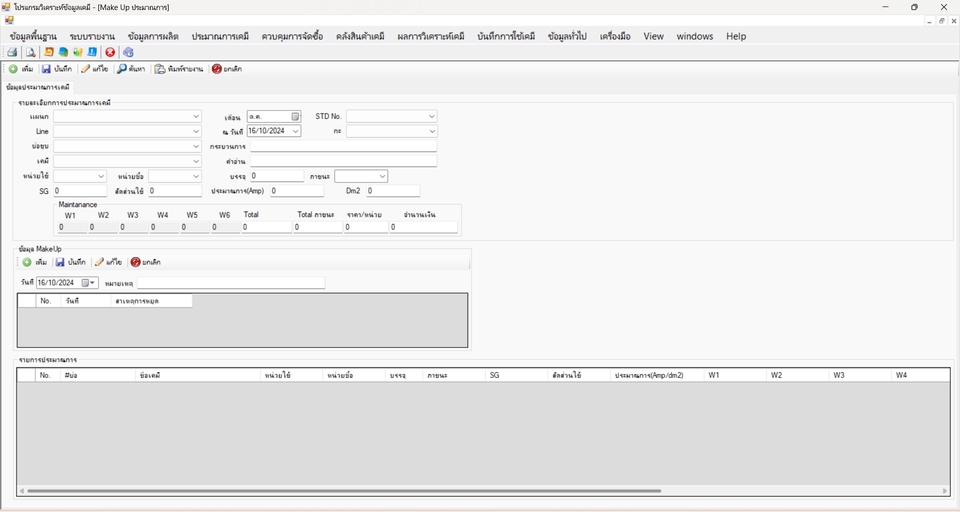This screenshot has height=512, width=960.
Task: Expand the เคมี dropdown
Action: 196,161
